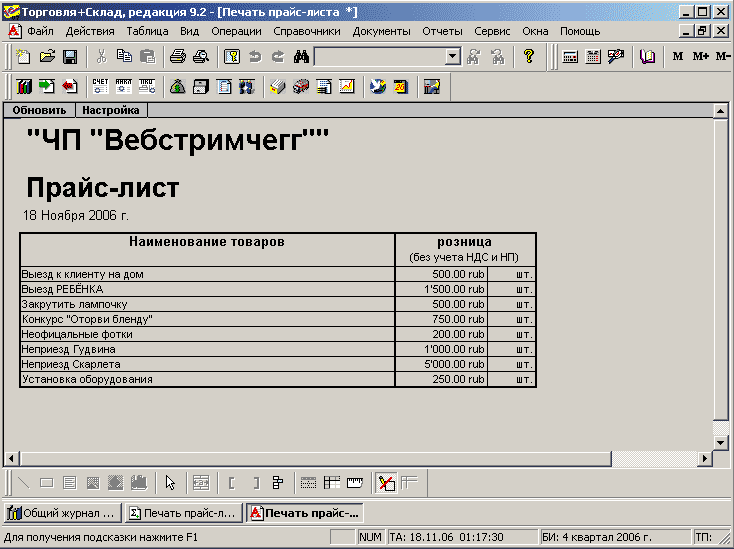The height and width of the screenshot is (549, 734).
Task: Click the horizontal scrollbar right arrow
Action: click(705, 458)
